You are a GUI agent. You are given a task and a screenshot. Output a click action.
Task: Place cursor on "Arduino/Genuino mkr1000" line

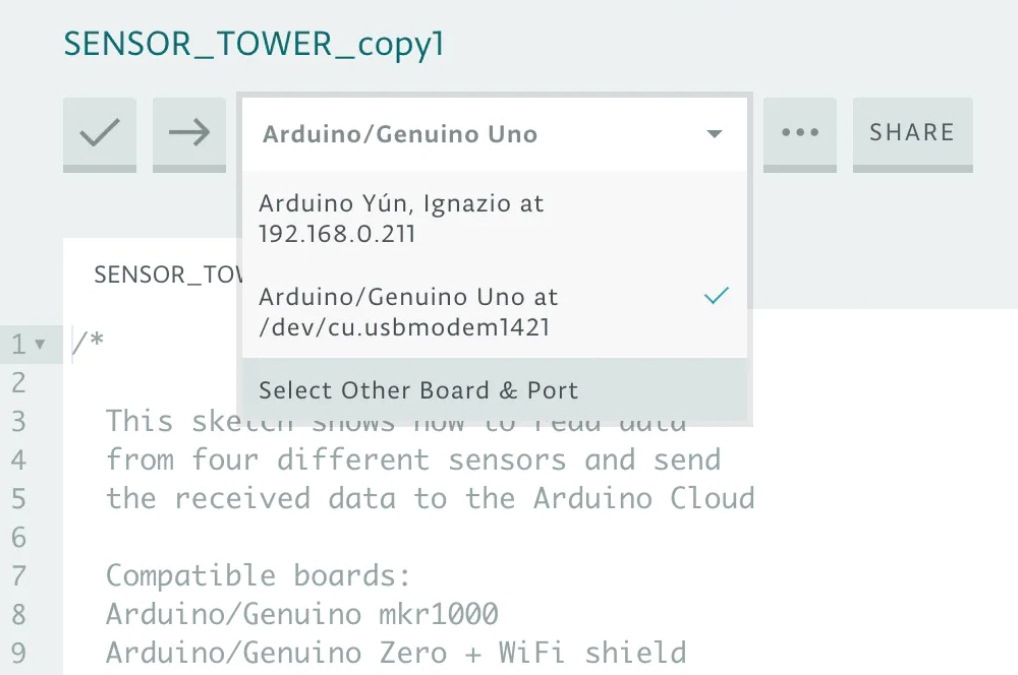pos(302,614)
